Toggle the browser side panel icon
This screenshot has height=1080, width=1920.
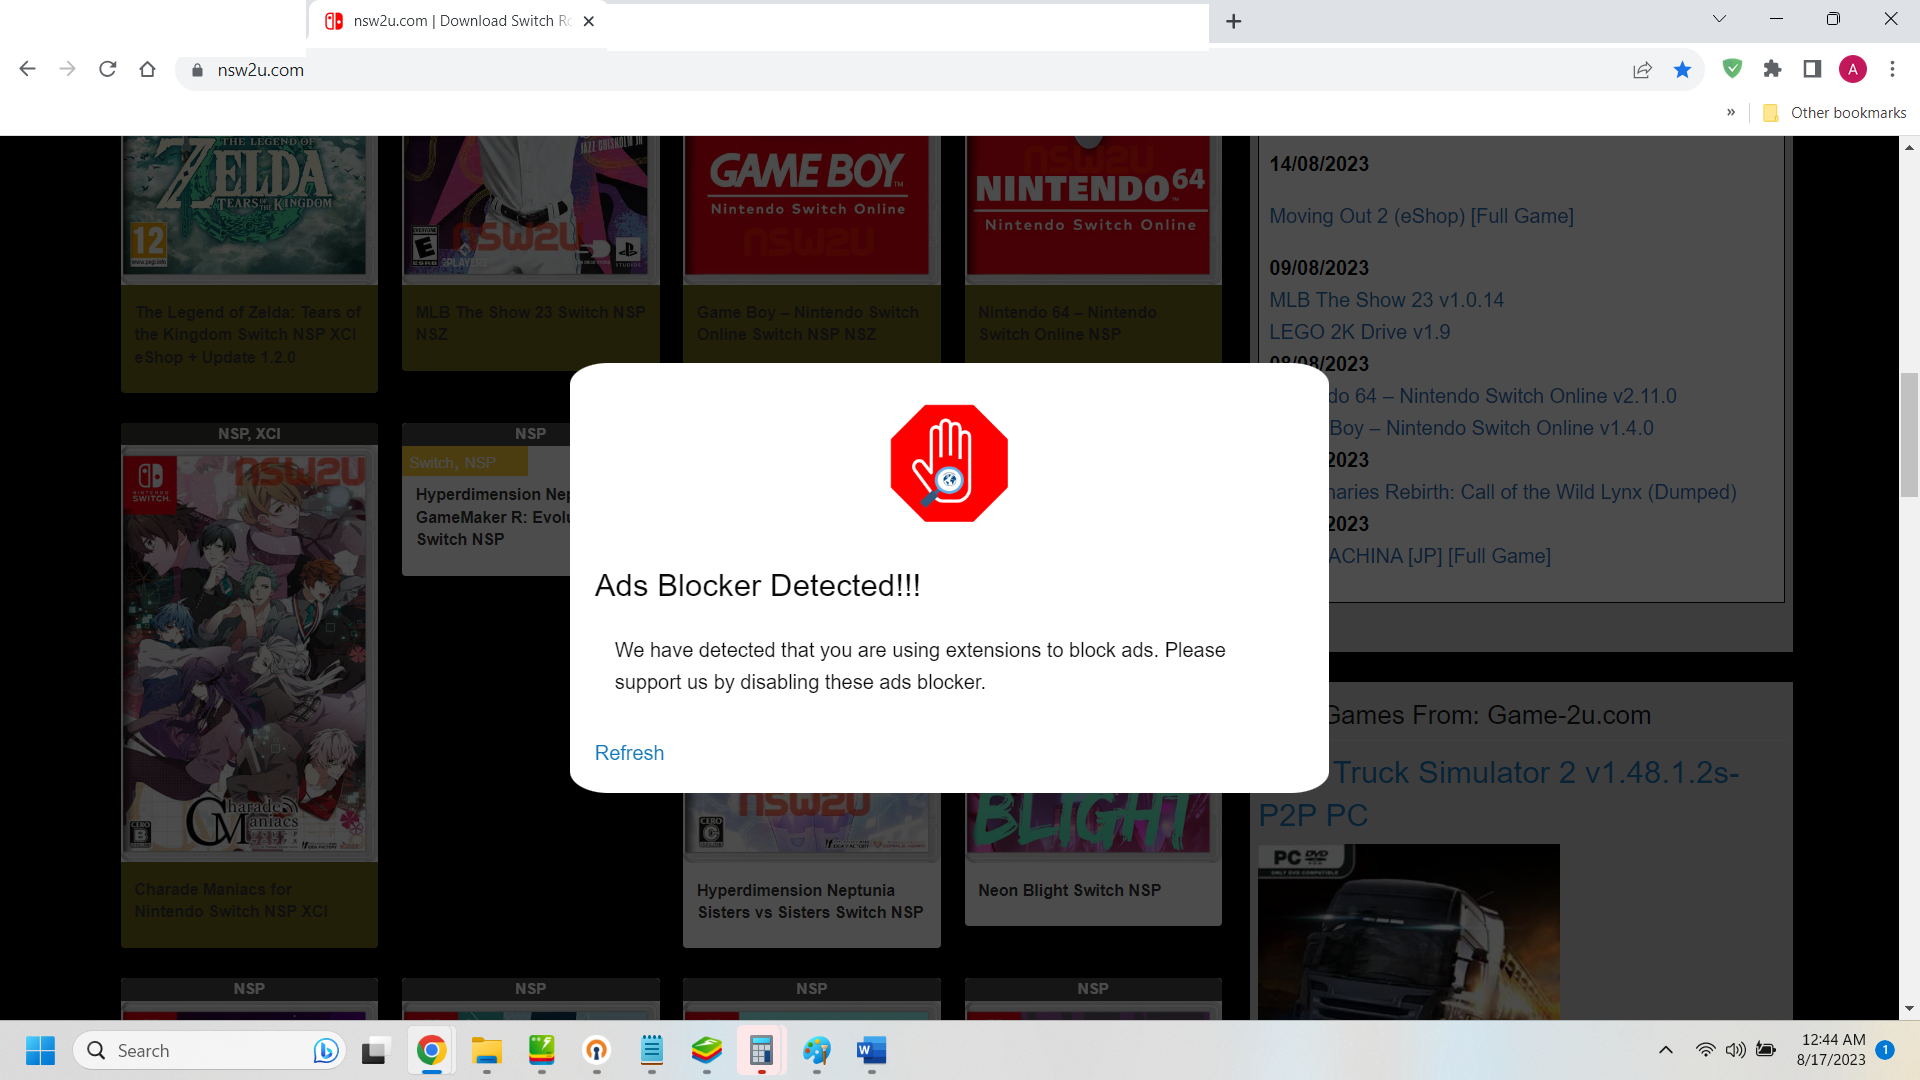pyautogui.click(x=1811, y=69)
